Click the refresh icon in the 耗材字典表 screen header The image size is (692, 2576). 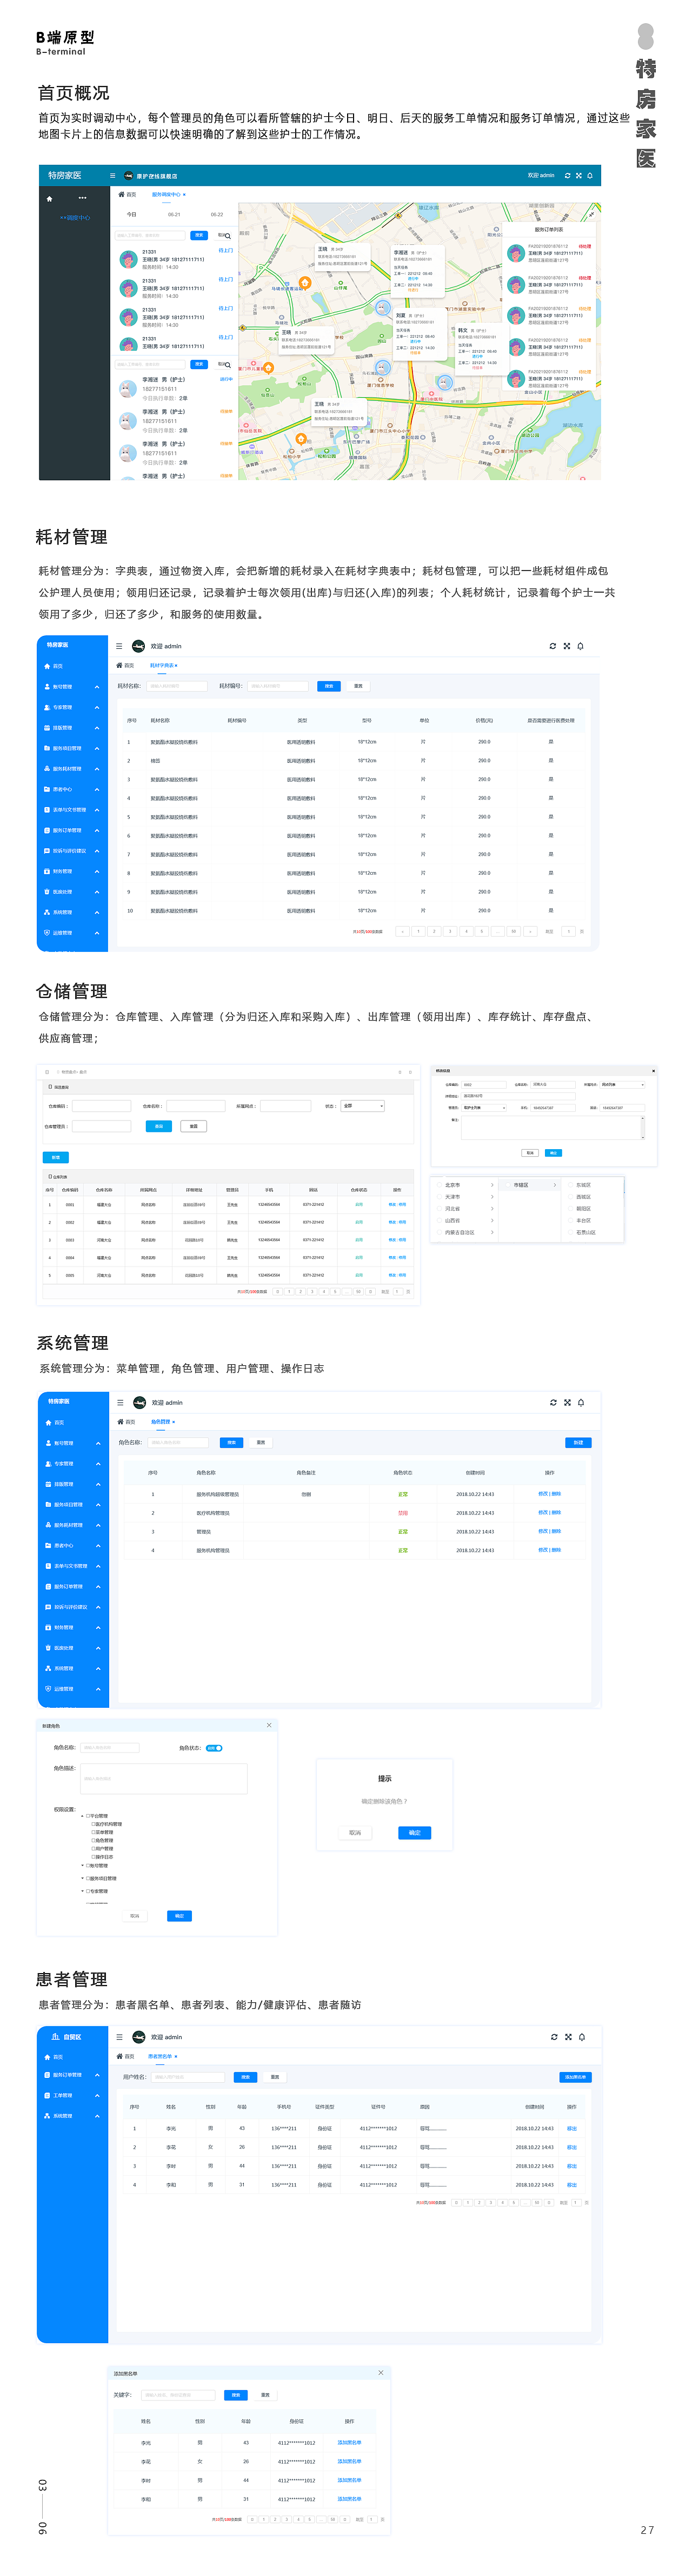[x=552, y=646]
